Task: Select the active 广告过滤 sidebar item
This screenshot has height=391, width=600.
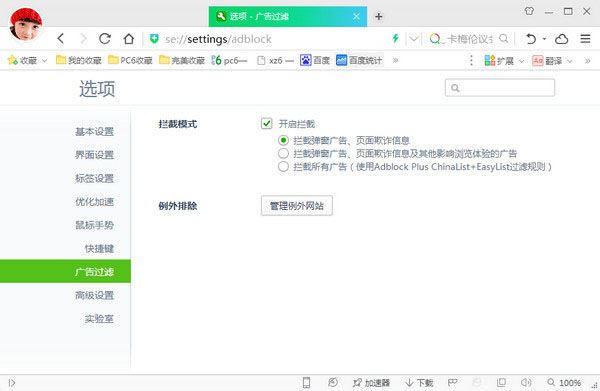Action: click(65, 271)
